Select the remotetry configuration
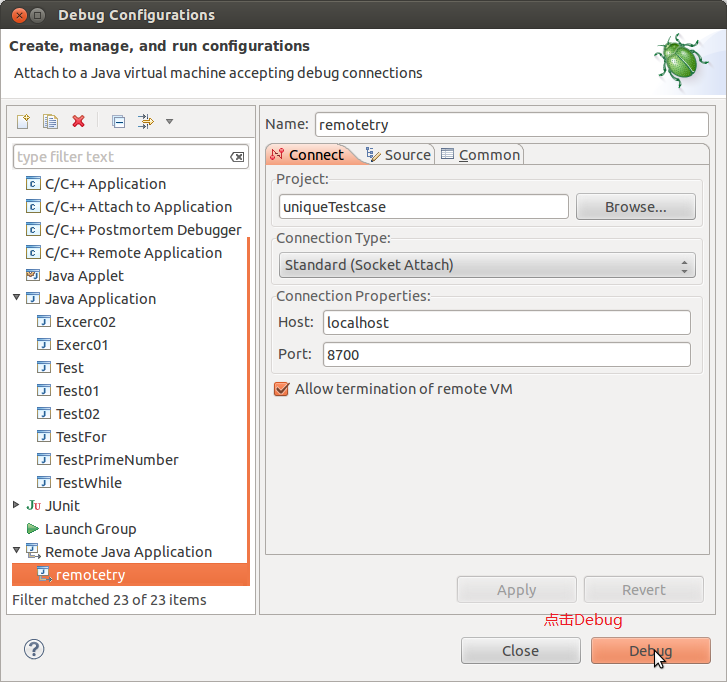This screenshot has width=727, height=682. (131, 575)
